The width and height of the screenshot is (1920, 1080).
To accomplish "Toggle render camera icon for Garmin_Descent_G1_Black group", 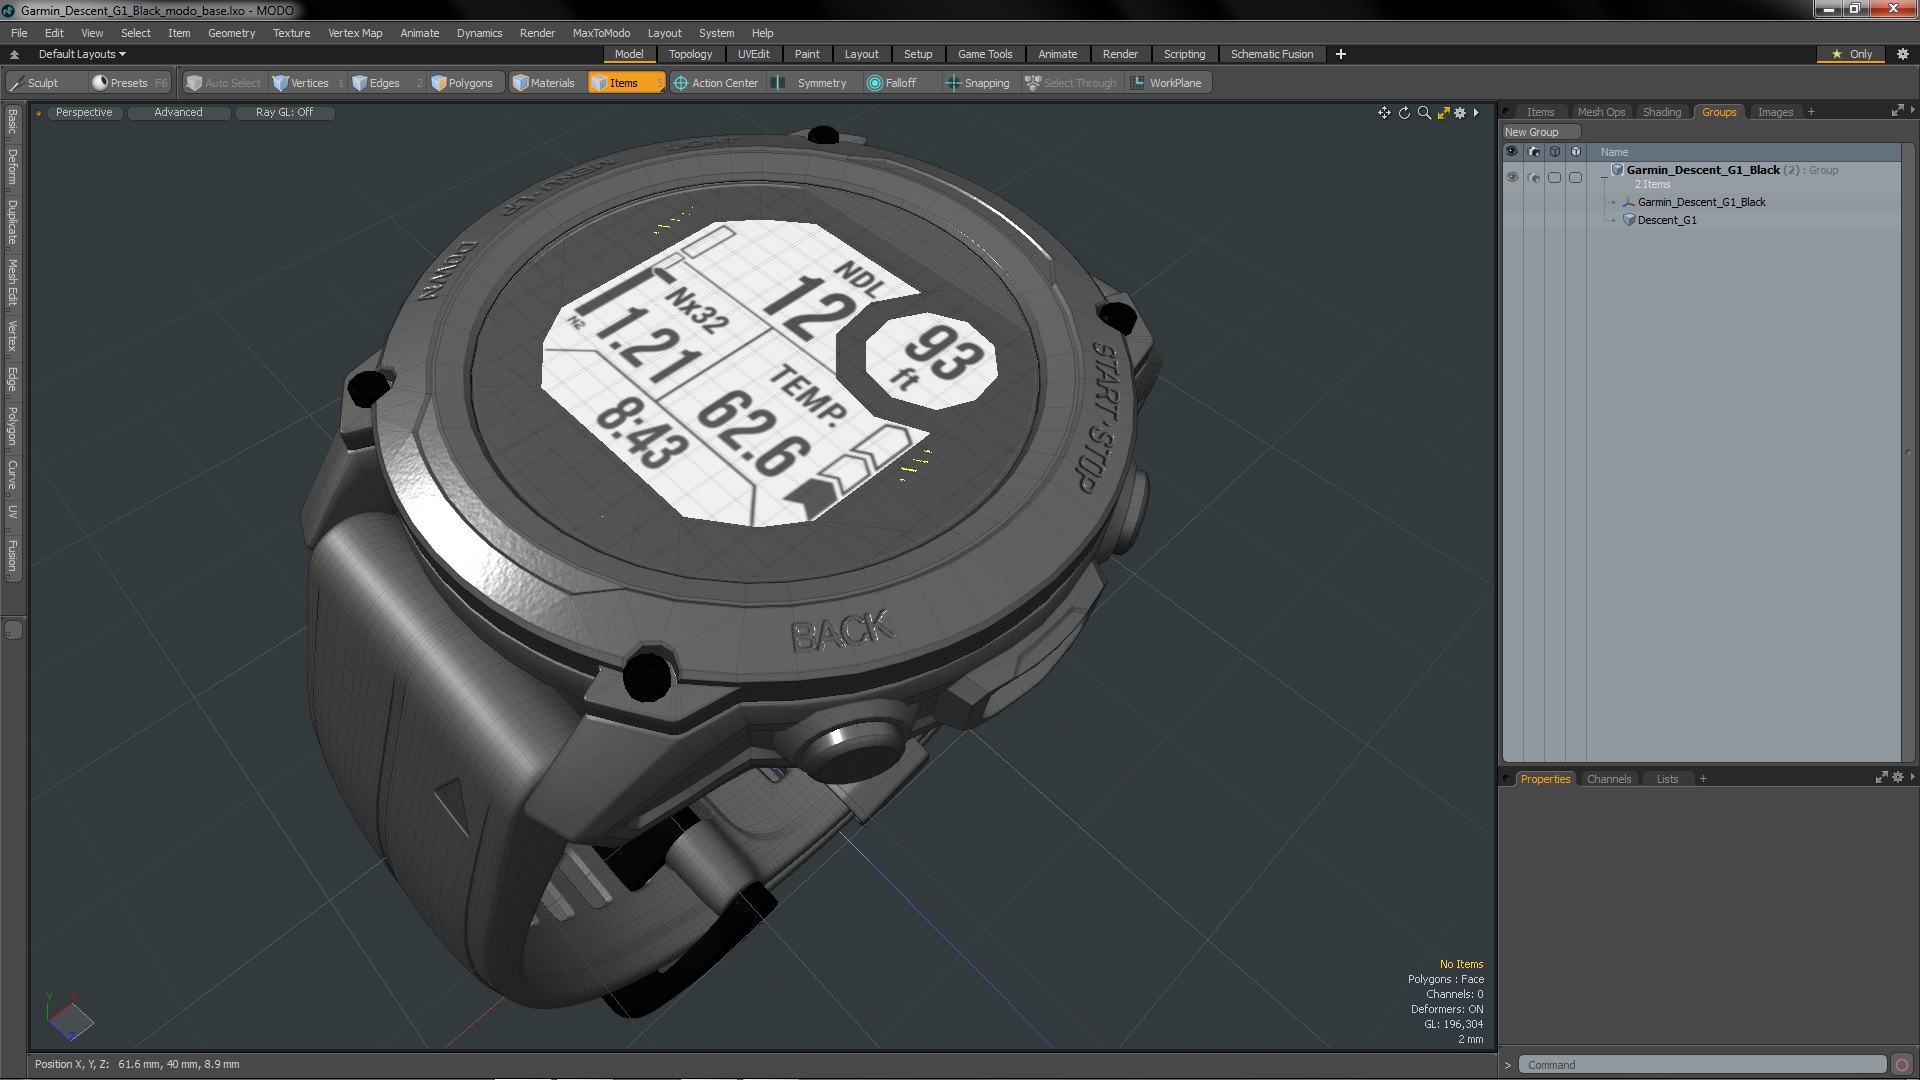I will [x=1534, y=177].
